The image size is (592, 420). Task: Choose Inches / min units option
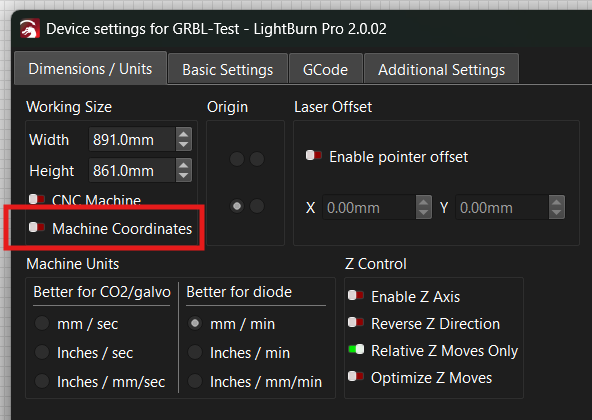pos(195,352)
